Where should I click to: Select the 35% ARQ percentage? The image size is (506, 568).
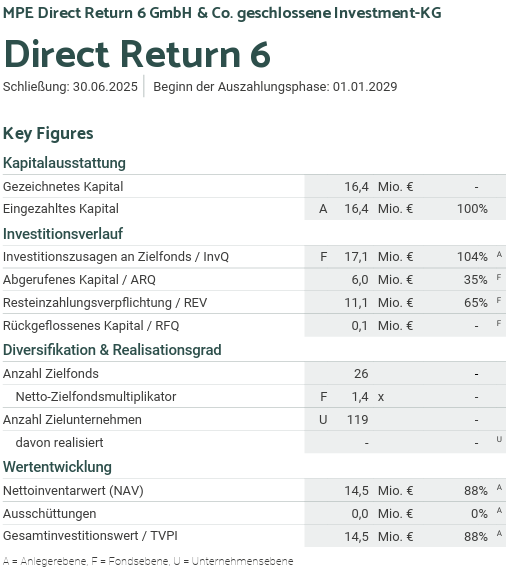pyautogui.click(x=476, y=280)
